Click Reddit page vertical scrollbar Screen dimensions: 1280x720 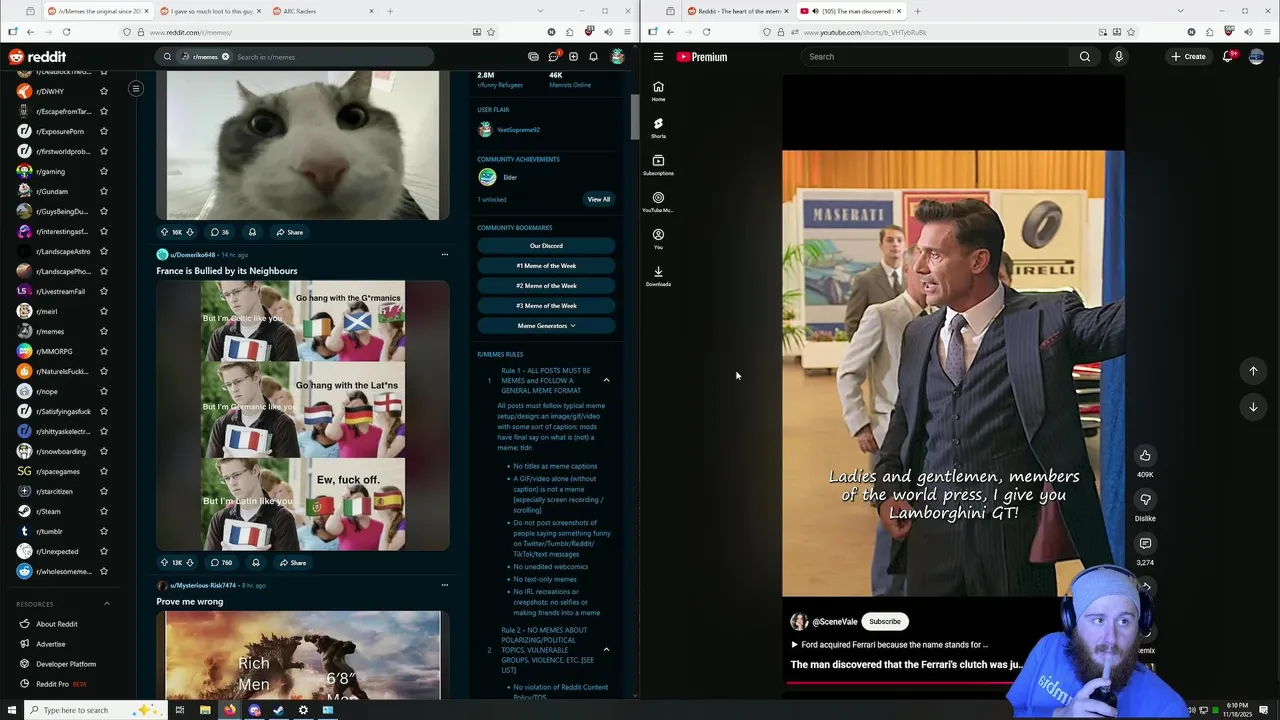click(x=634, y=118)
